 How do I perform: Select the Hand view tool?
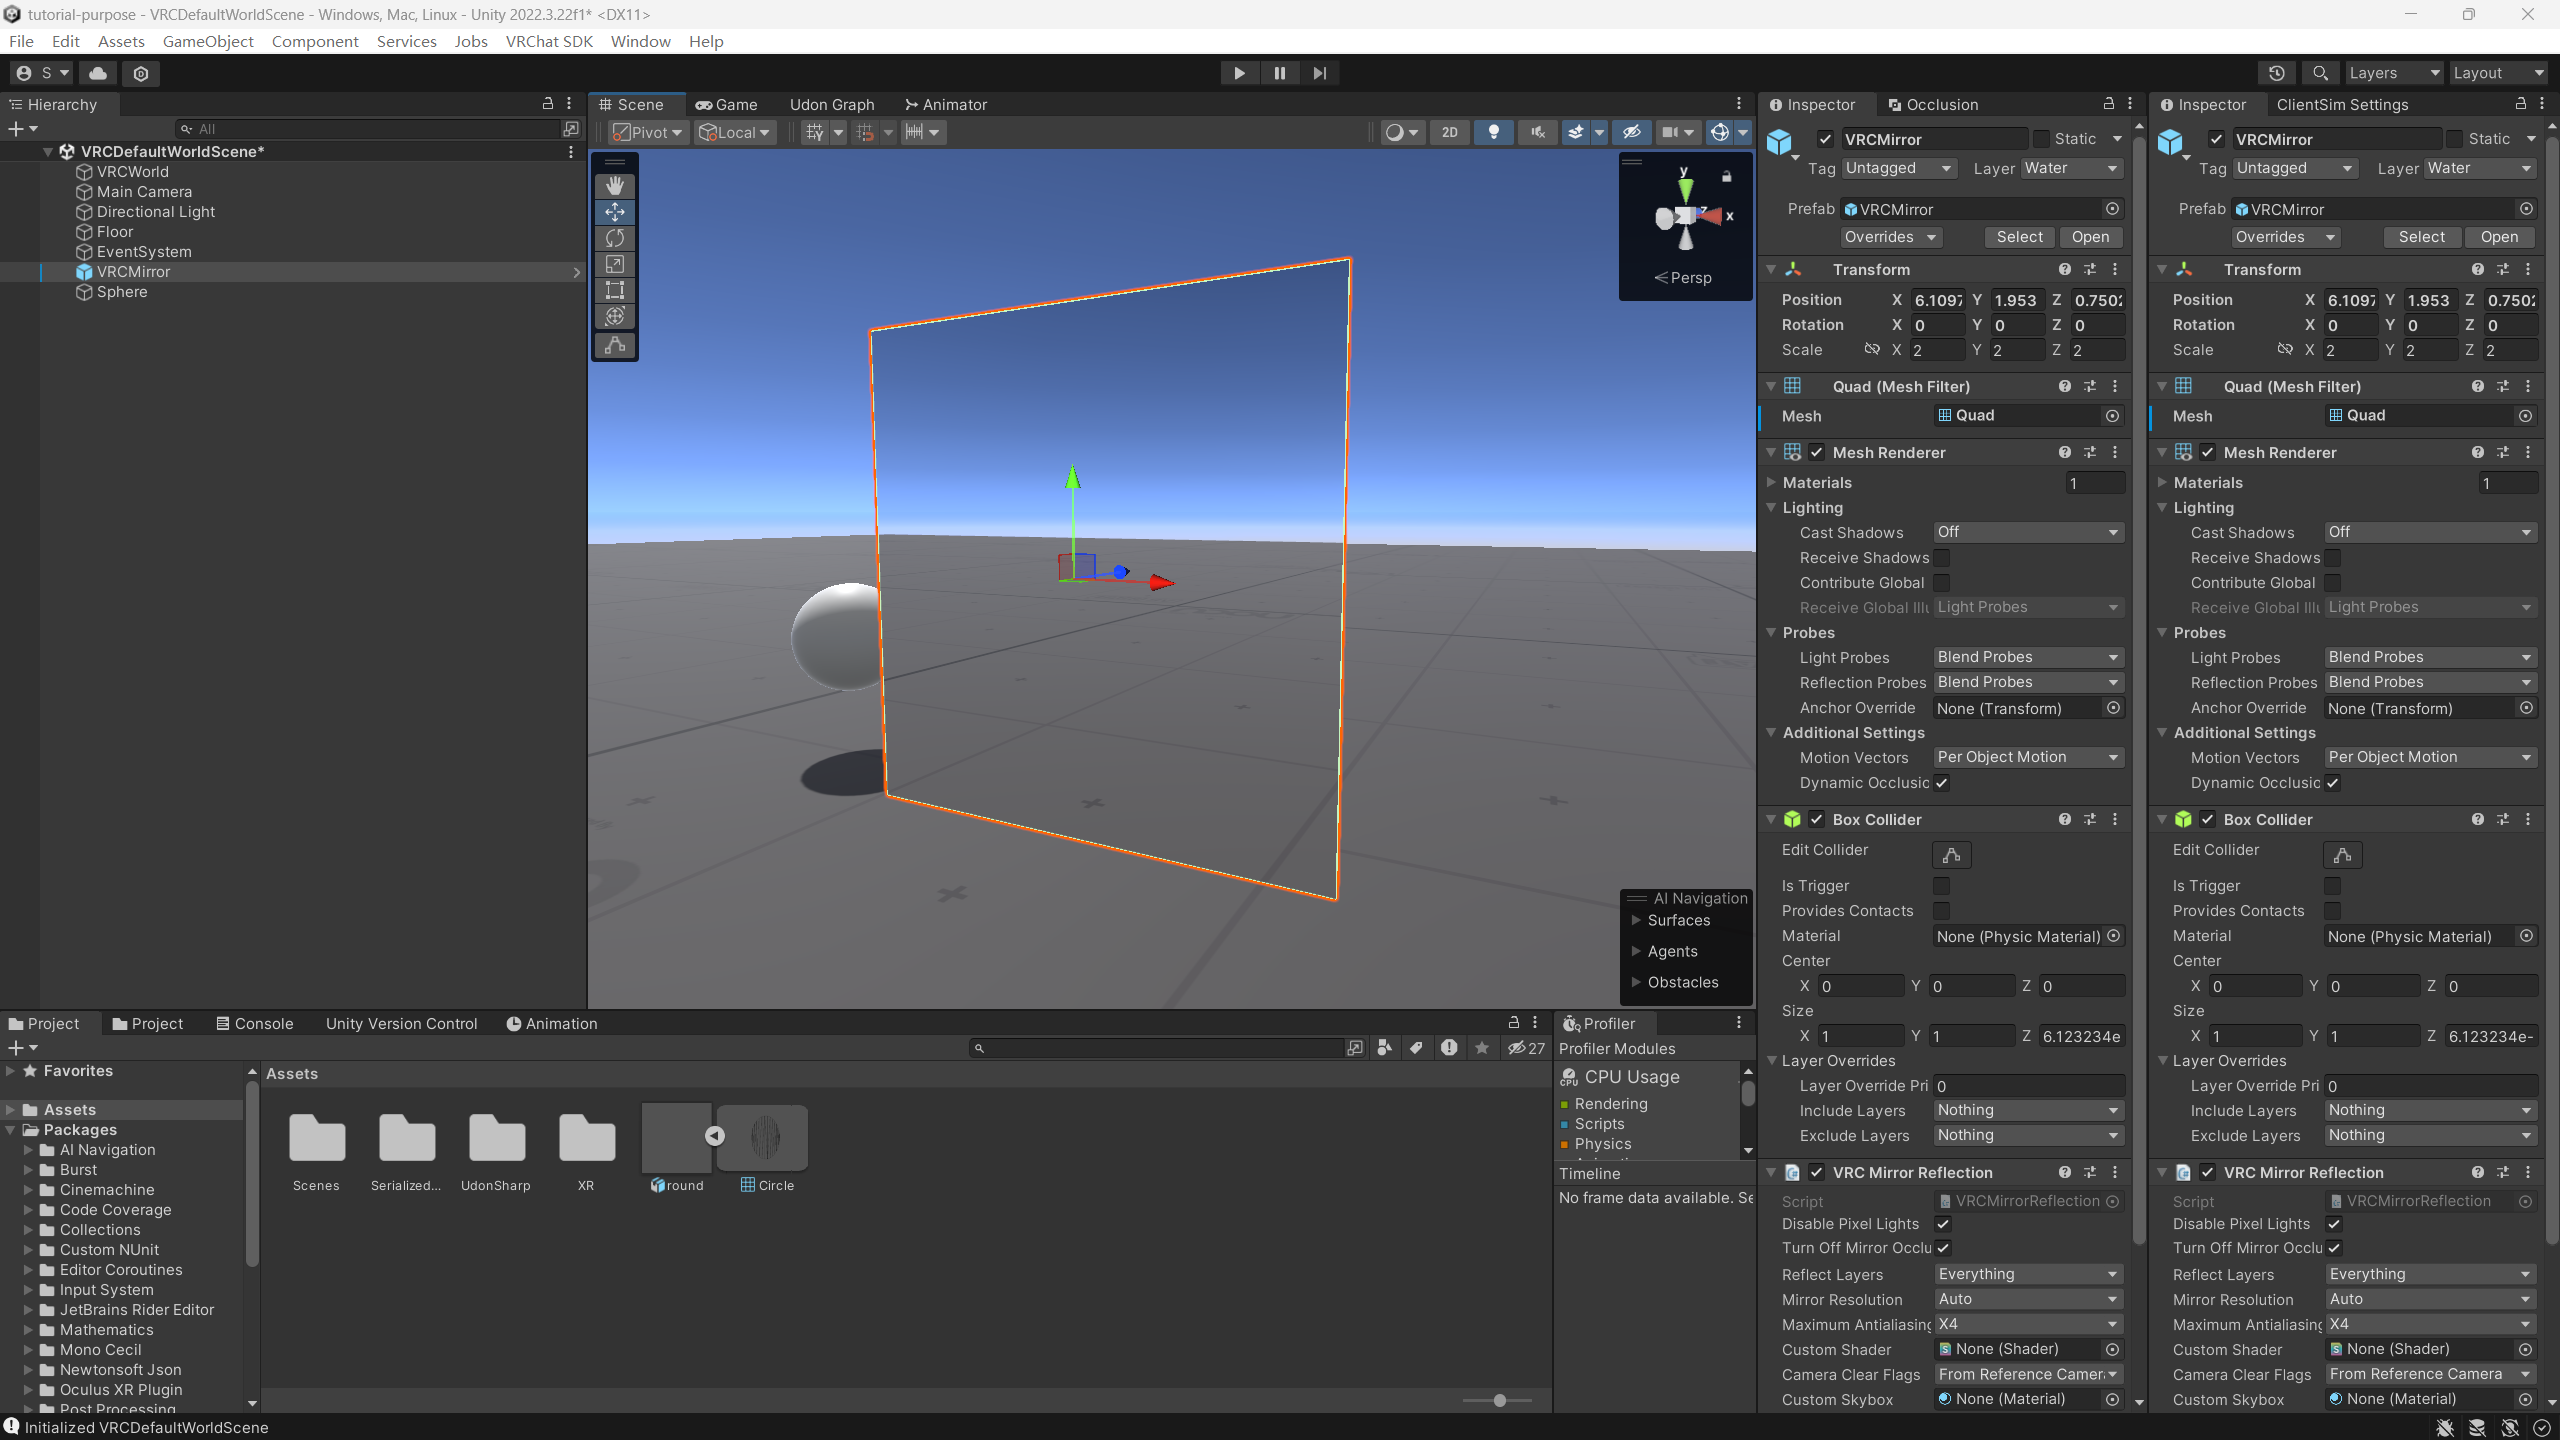click(615, 186)
